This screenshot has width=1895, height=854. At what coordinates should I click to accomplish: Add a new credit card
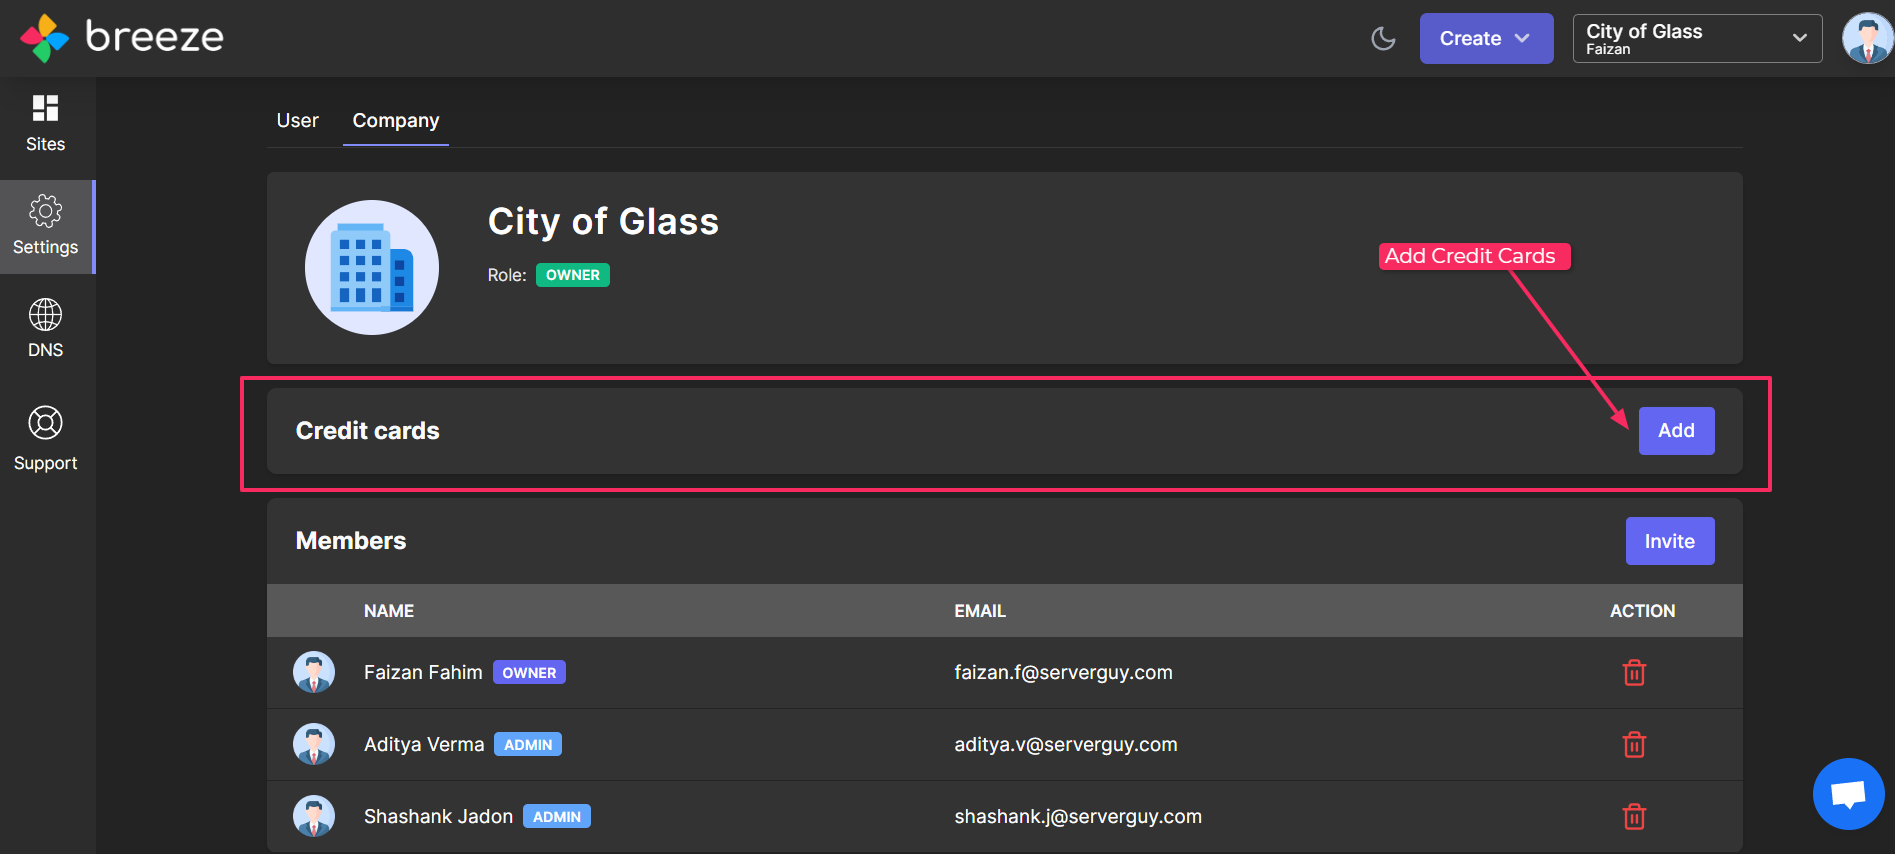1676,431
